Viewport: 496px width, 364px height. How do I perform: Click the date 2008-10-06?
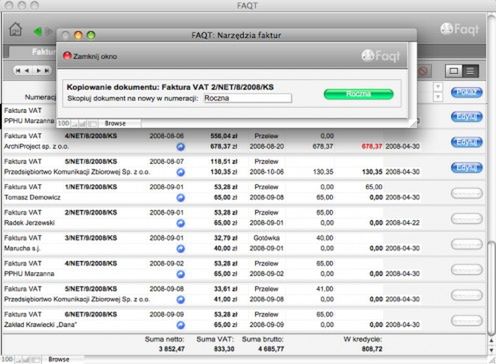pyautogui.click(x=266, y=172)
